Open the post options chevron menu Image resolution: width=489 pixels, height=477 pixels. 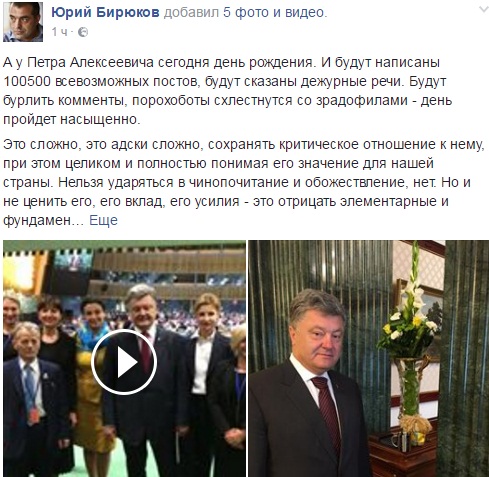483,10
